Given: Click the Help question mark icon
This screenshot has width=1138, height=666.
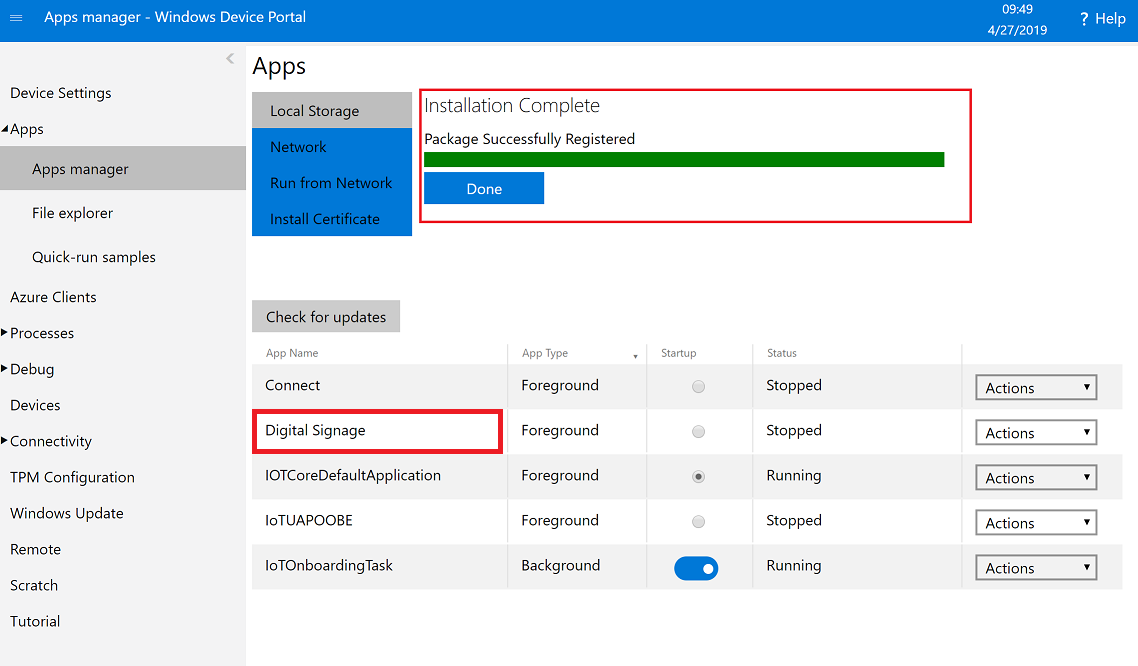Looking at the screenshot, I should (1084, 19).
